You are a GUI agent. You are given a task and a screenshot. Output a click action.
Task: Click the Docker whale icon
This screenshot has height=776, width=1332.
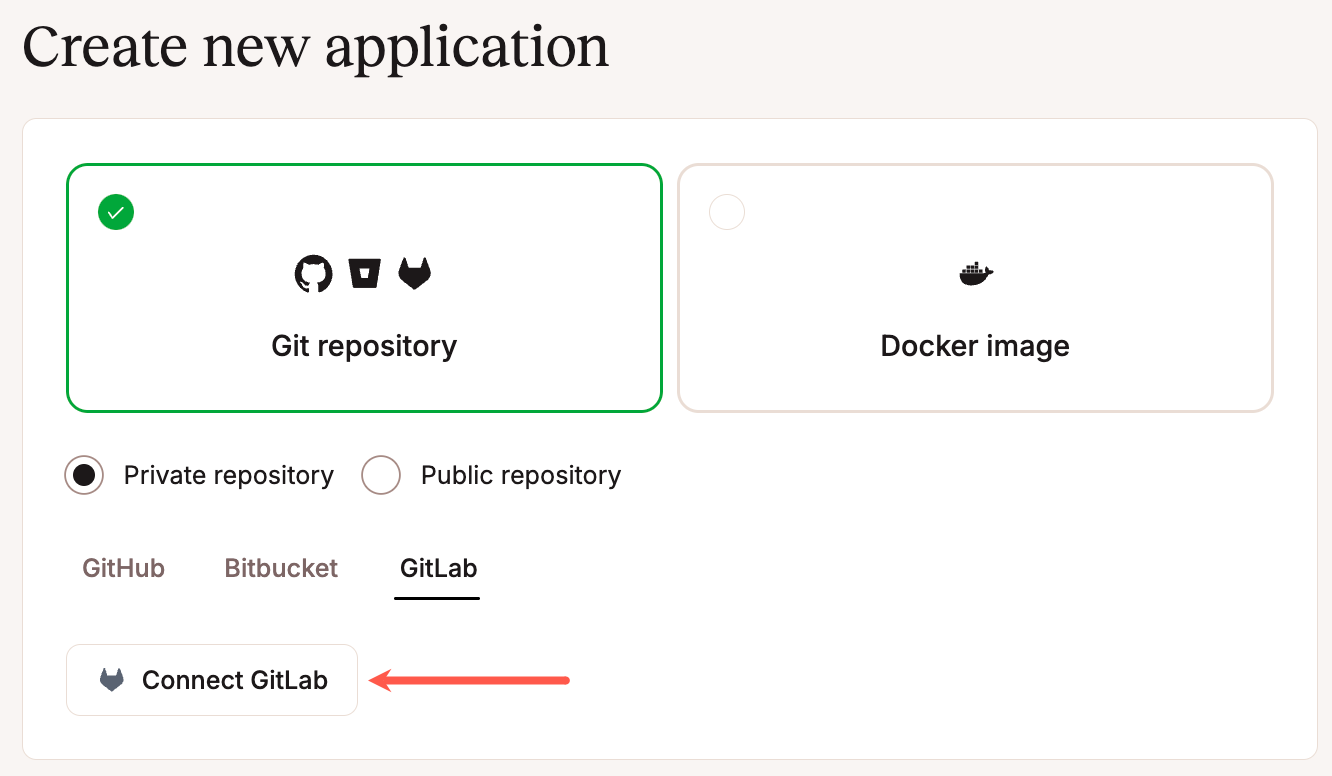[975, 272]
